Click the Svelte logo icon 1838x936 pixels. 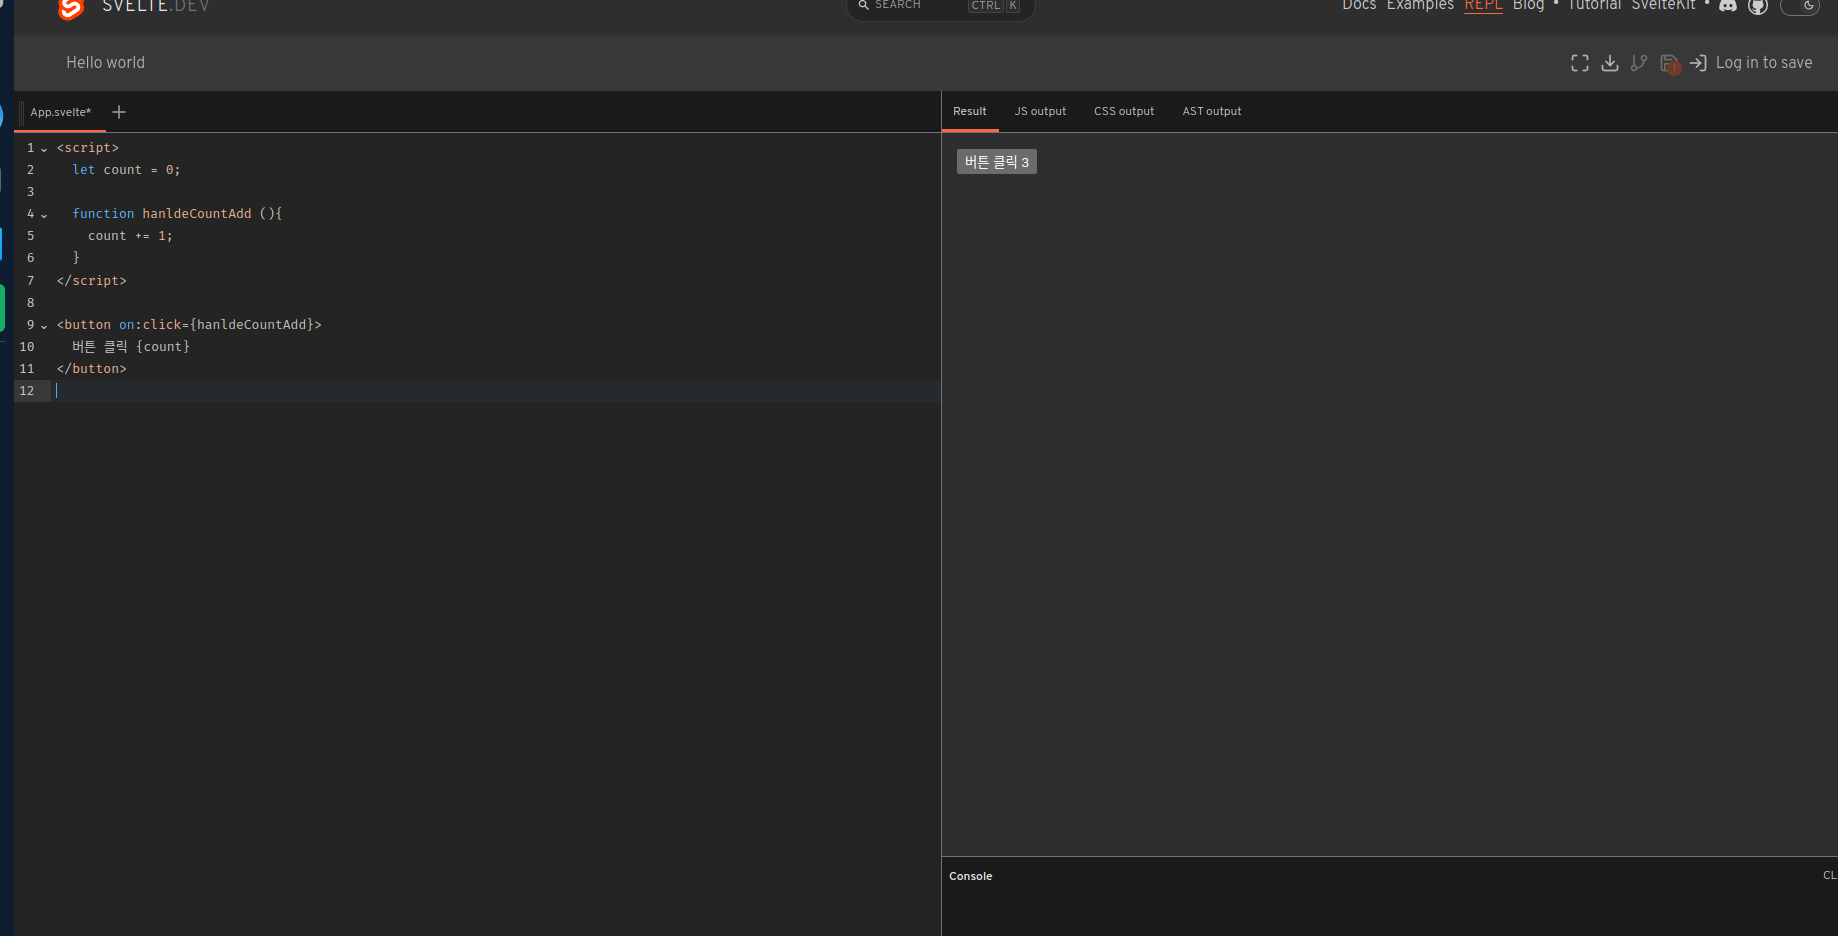click(x=70, y=8)
